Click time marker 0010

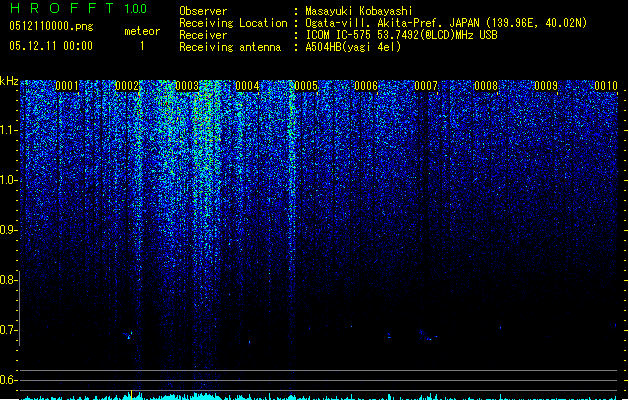[606, 86]
